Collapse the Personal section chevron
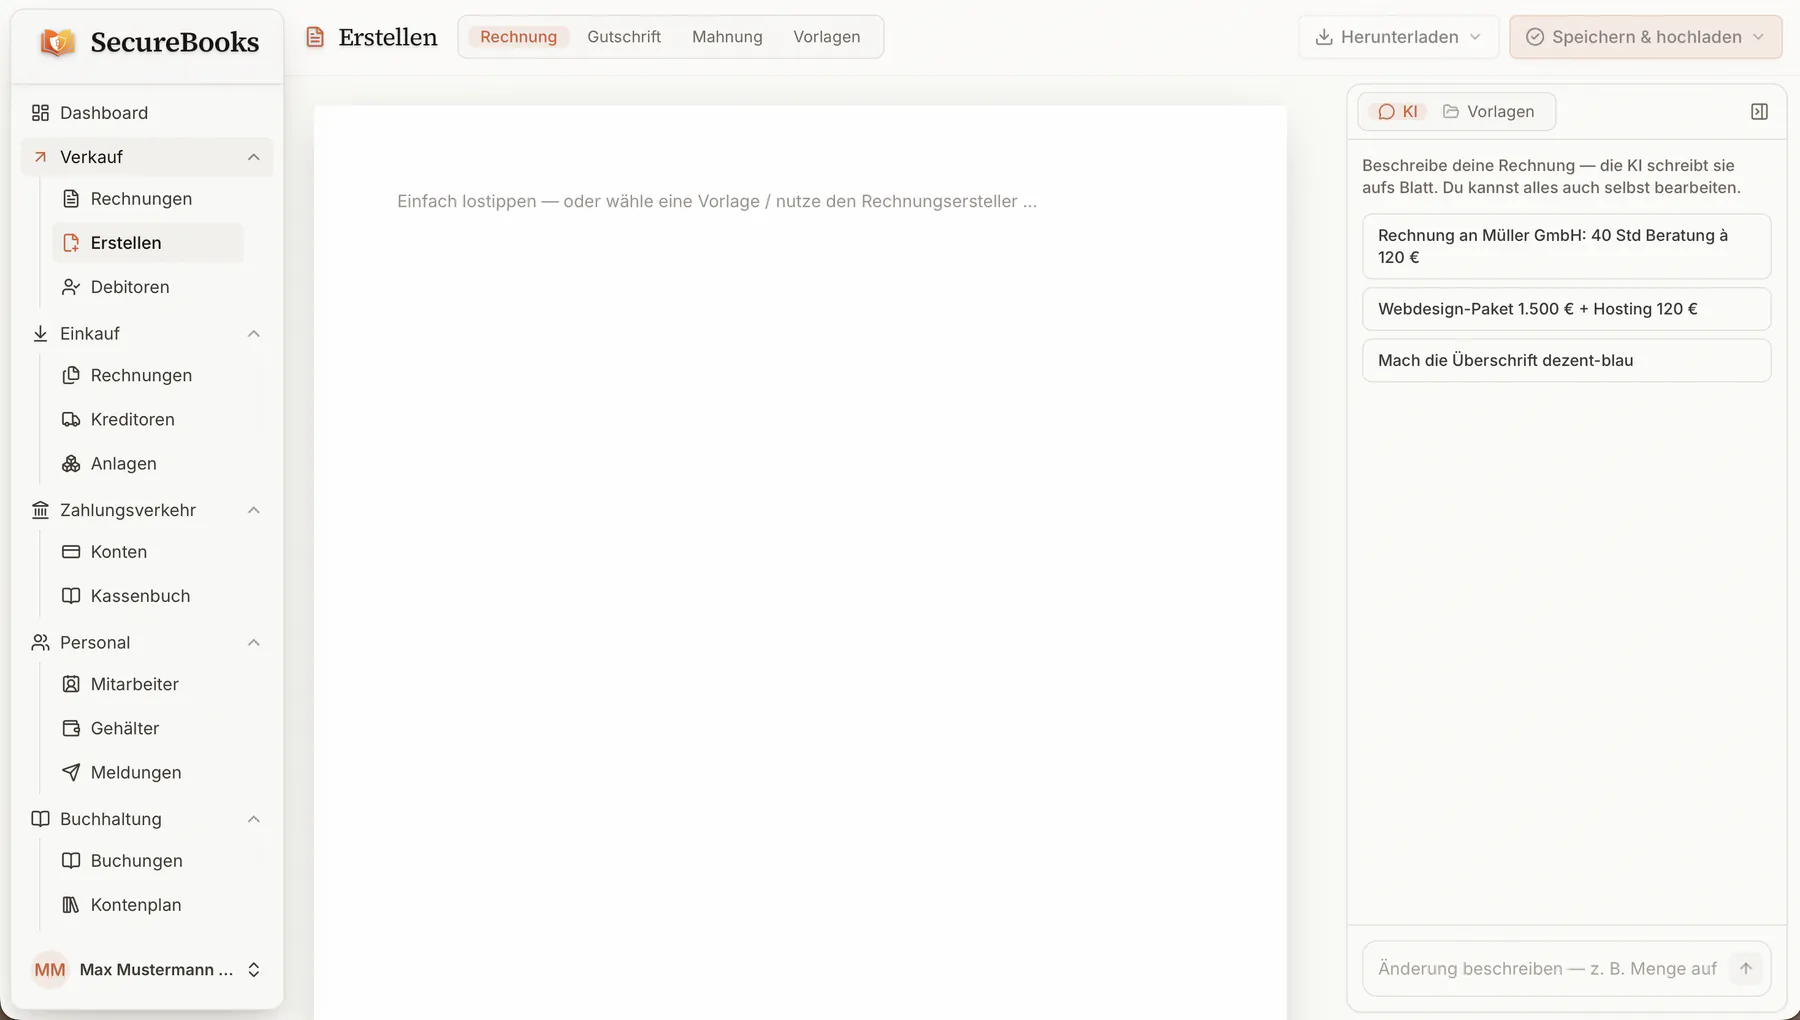Image resolution: width=1800 pixels, height=1020 pixels. pyautogui.click(x=254, y=643)
